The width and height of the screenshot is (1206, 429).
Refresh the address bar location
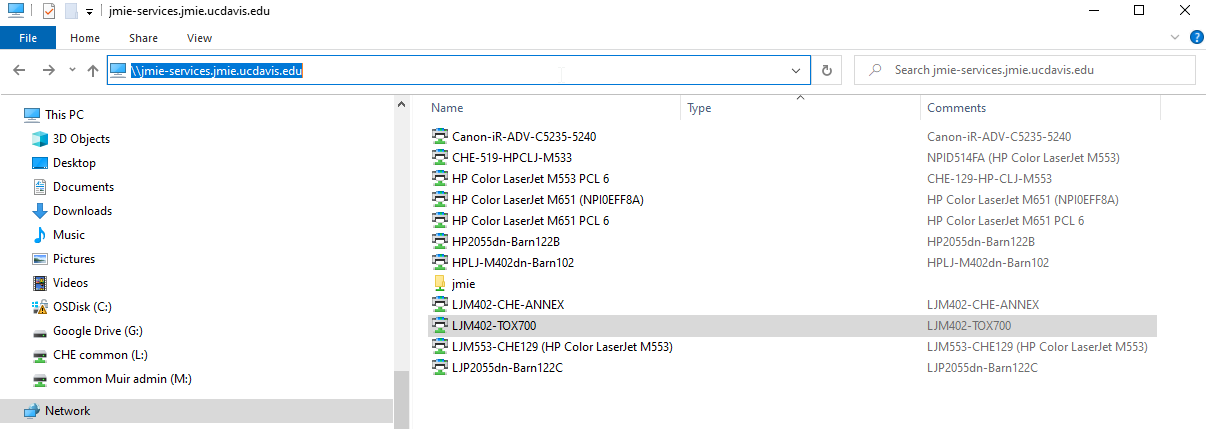point(826,70)
